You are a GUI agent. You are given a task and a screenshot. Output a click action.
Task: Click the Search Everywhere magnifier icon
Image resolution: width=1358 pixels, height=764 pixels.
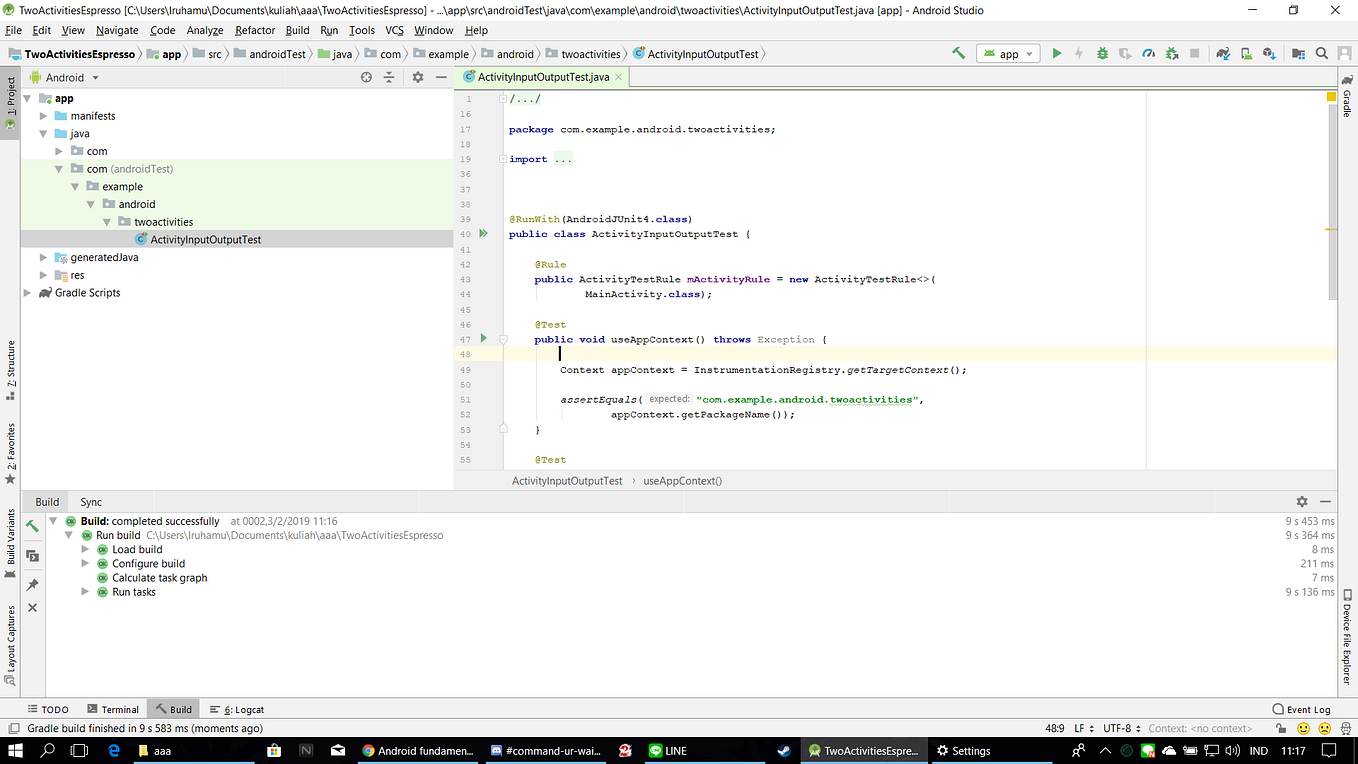tap(1321, 53)
